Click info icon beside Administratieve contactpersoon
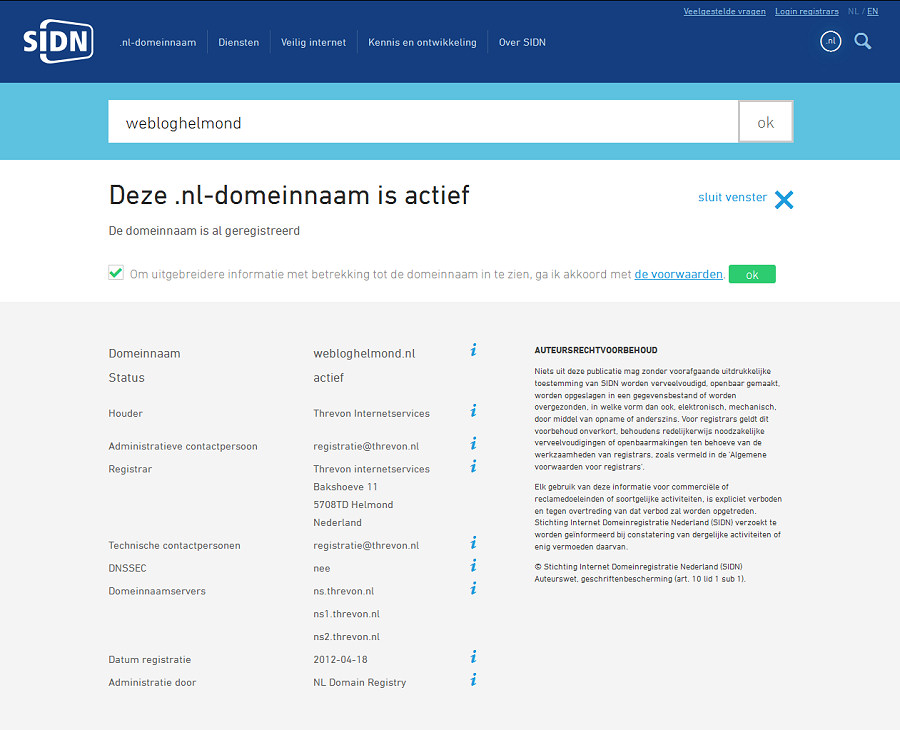The width and height of the screenshot is (900, 730). click(473, 444)
